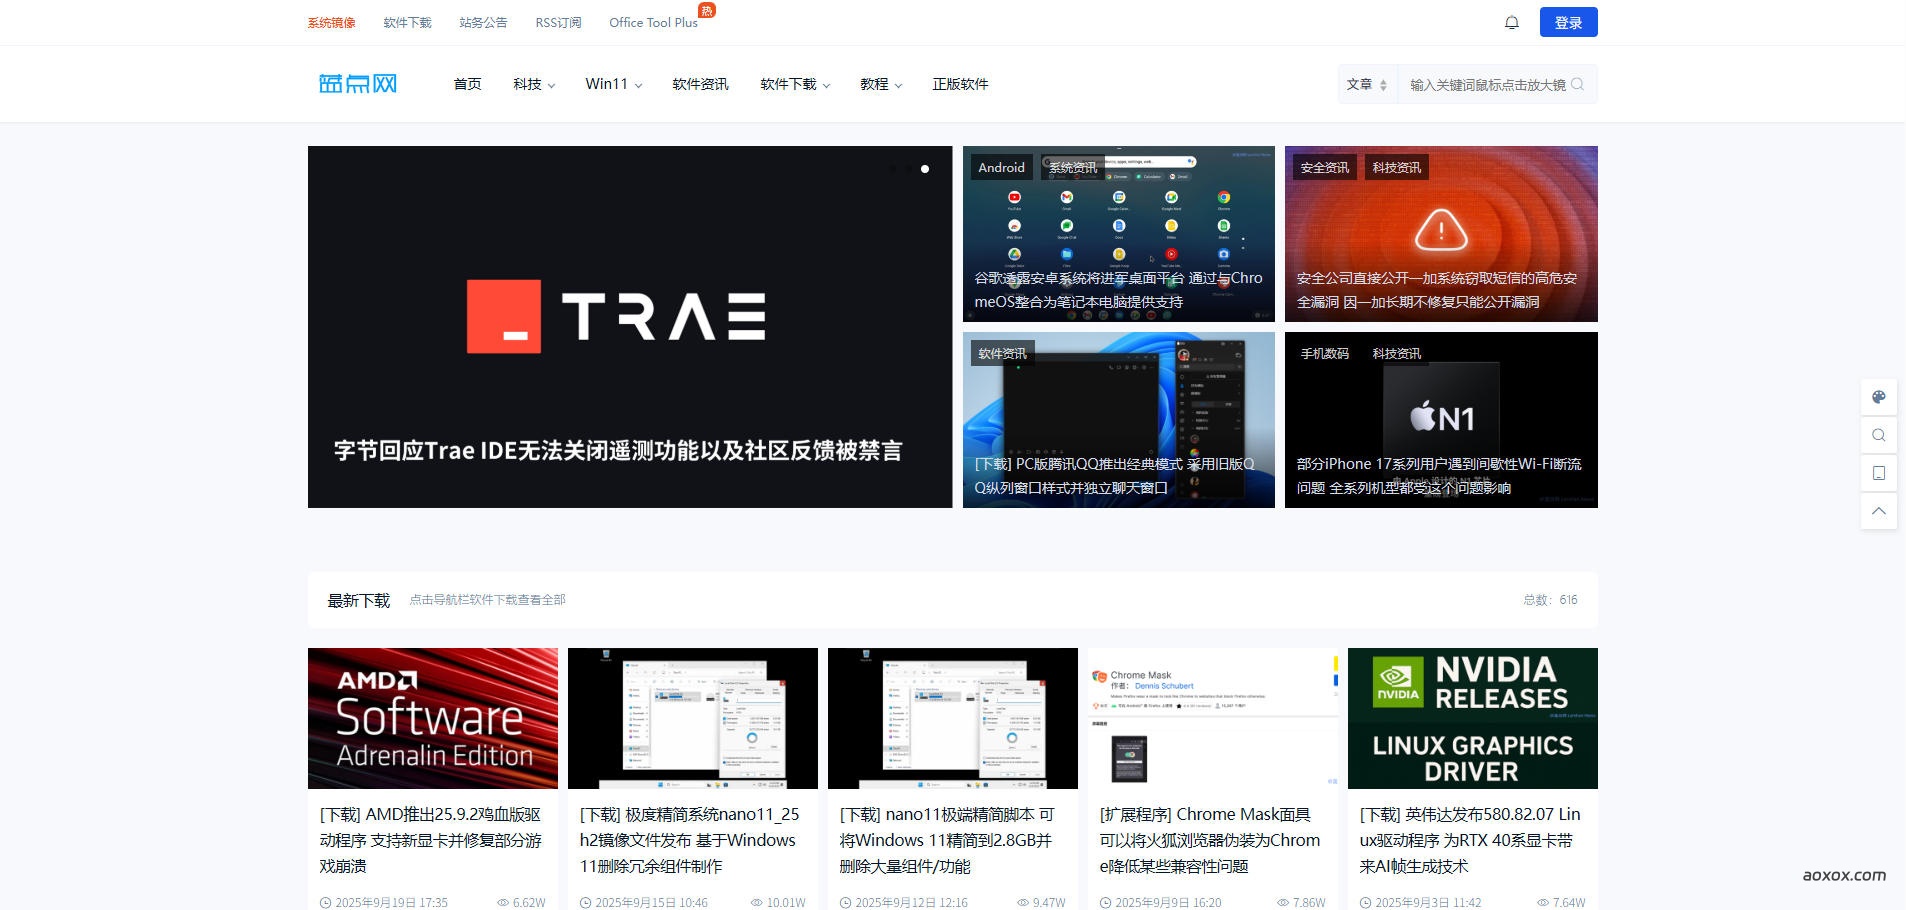Open the theme palette icon in sidebar

point(1878,397)
